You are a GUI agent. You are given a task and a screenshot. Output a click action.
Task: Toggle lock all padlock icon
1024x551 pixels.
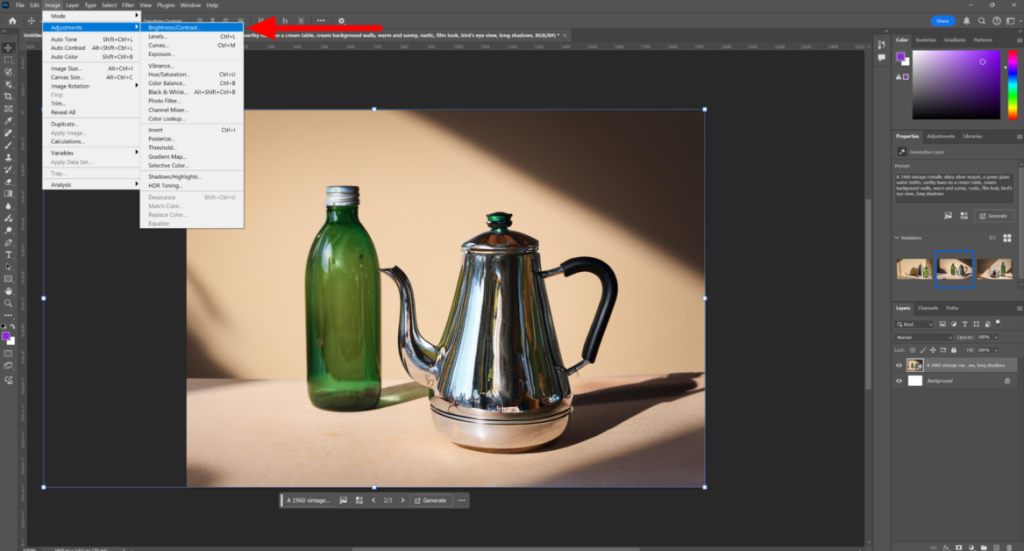953,351
